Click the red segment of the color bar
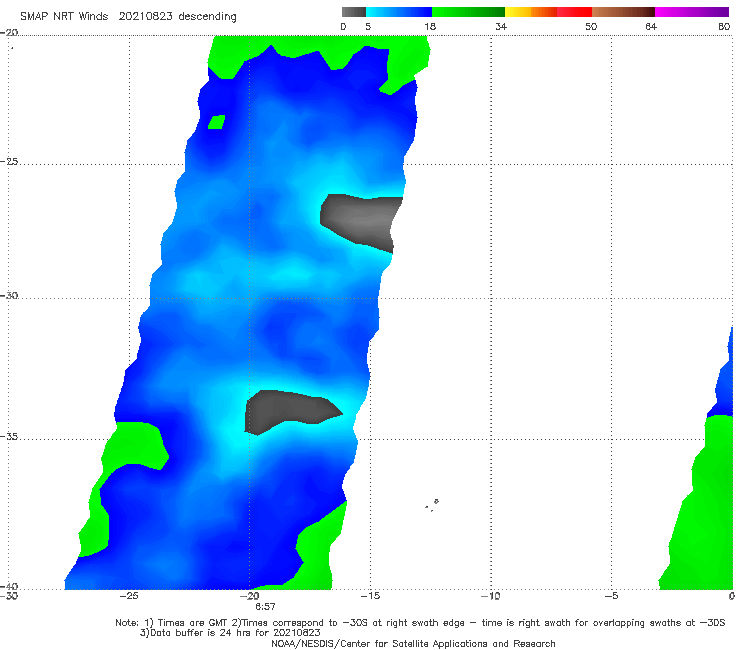This screenshot has width=740, height=650. (574, 12)
